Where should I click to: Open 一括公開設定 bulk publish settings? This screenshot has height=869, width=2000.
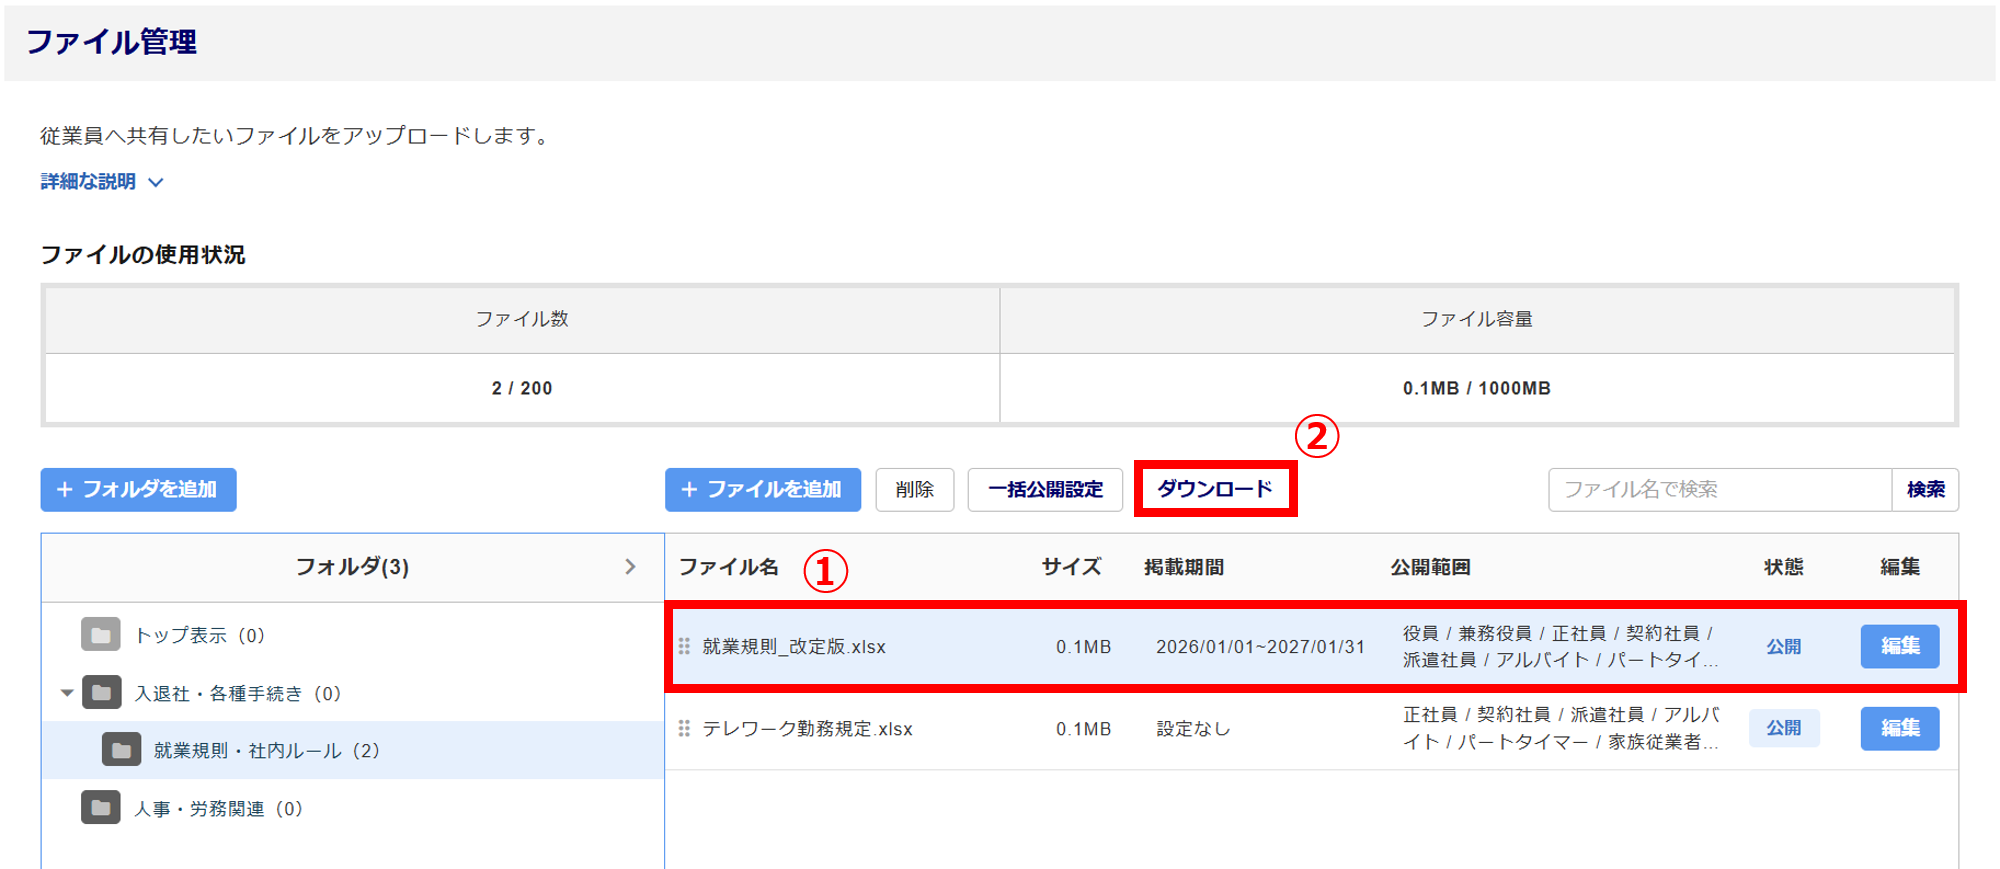(x=1045, y=490)
